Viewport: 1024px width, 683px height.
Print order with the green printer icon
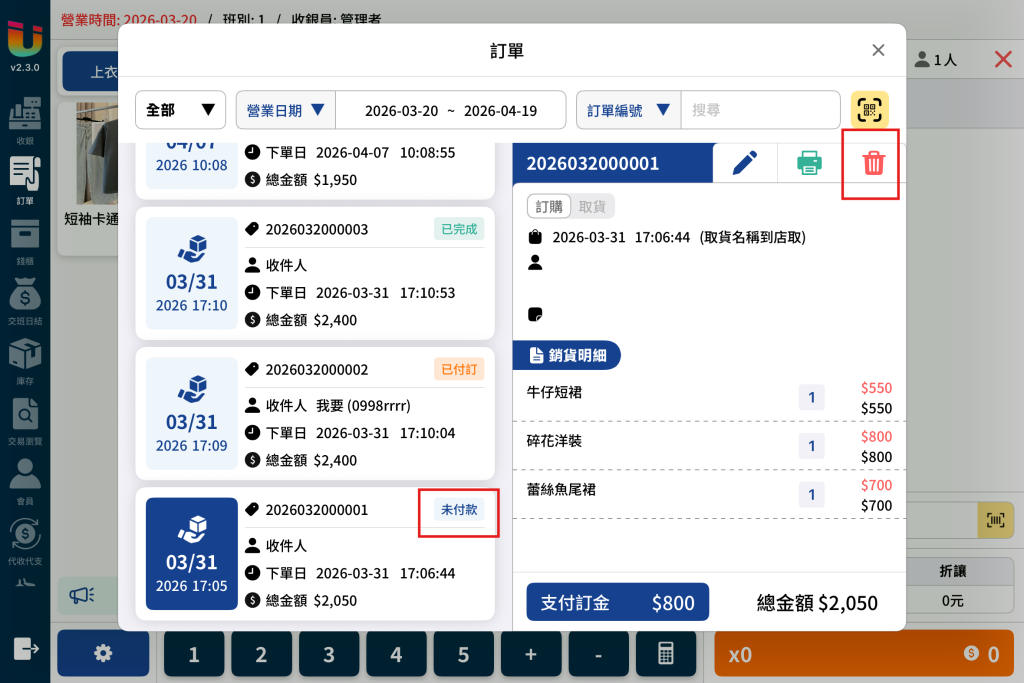point(809,163)
